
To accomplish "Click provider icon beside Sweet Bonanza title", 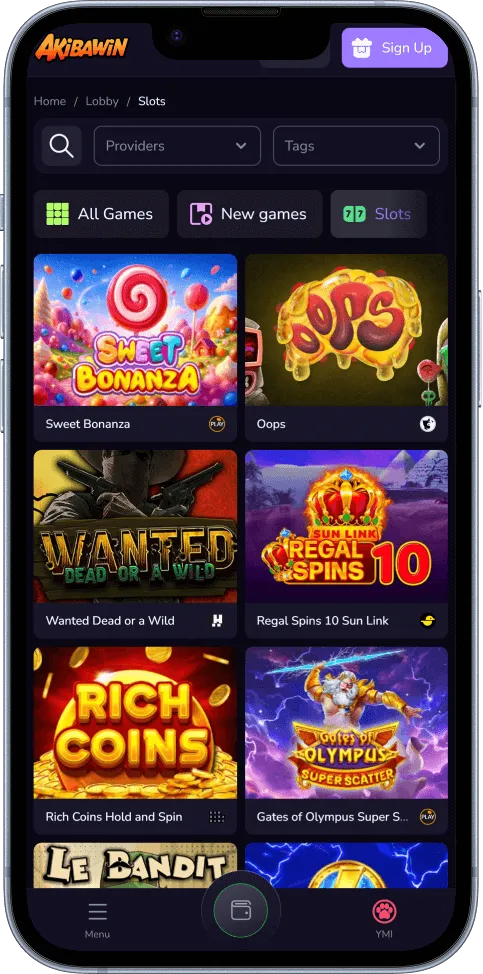I will pos(217,424).
